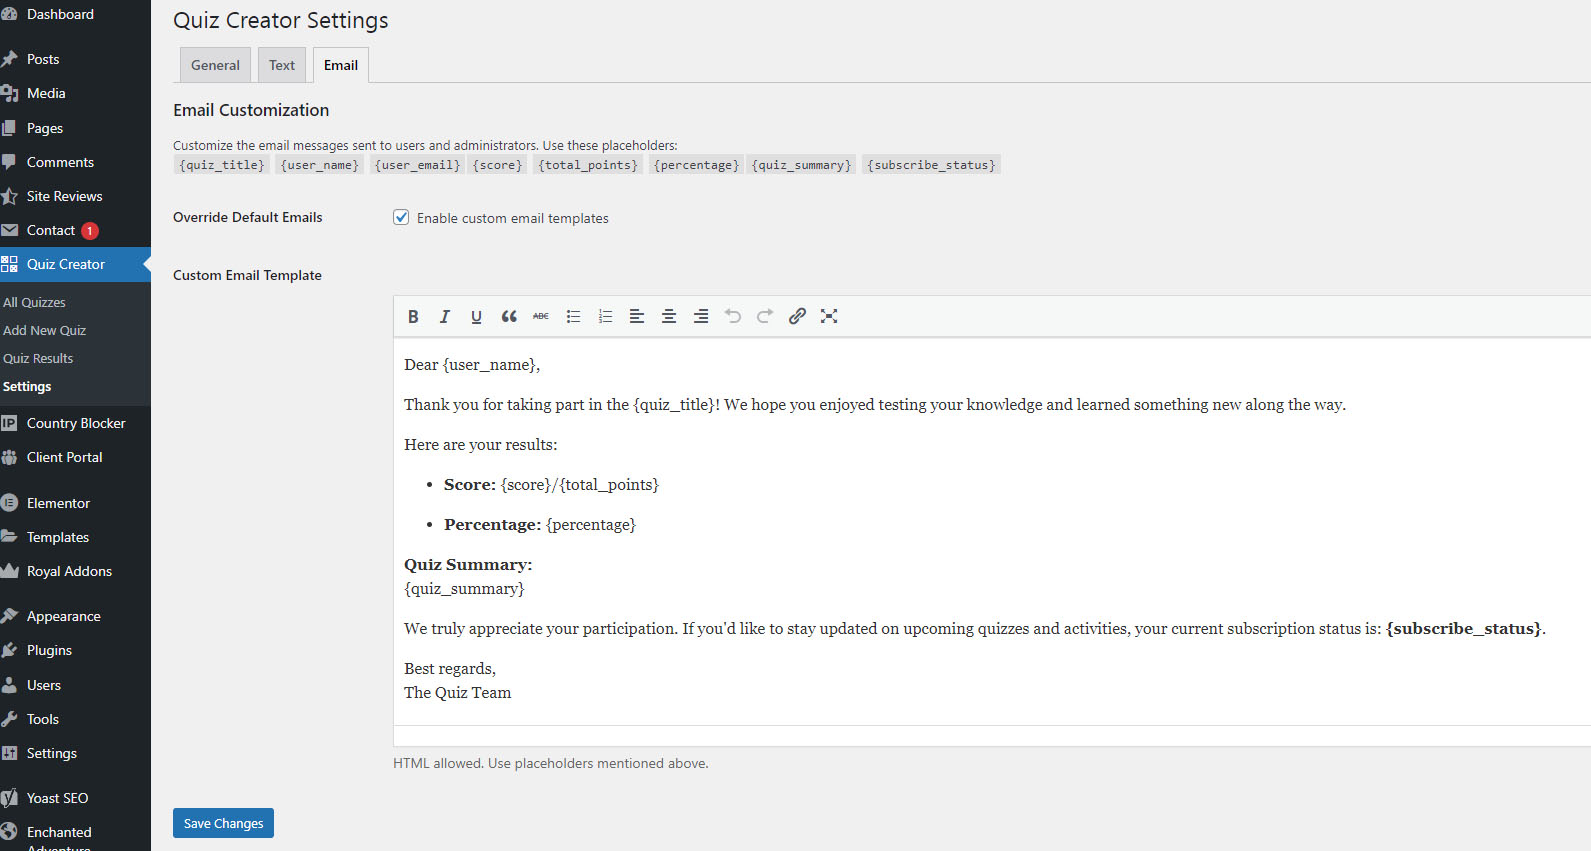Image resolution: width=1591 pixels, height=851 pixels.
Task: Click the Tools wrench icon
Action: pos(9,719)
